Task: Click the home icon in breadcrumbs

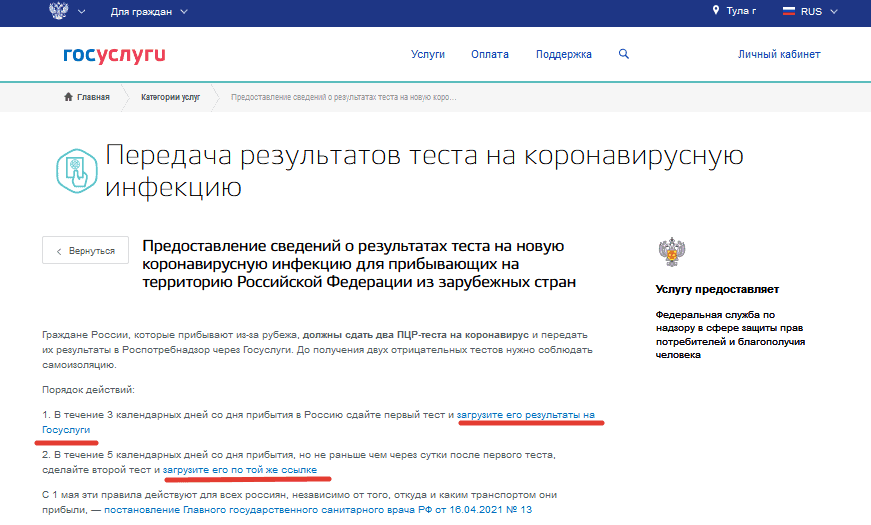Action: (68, 97)
